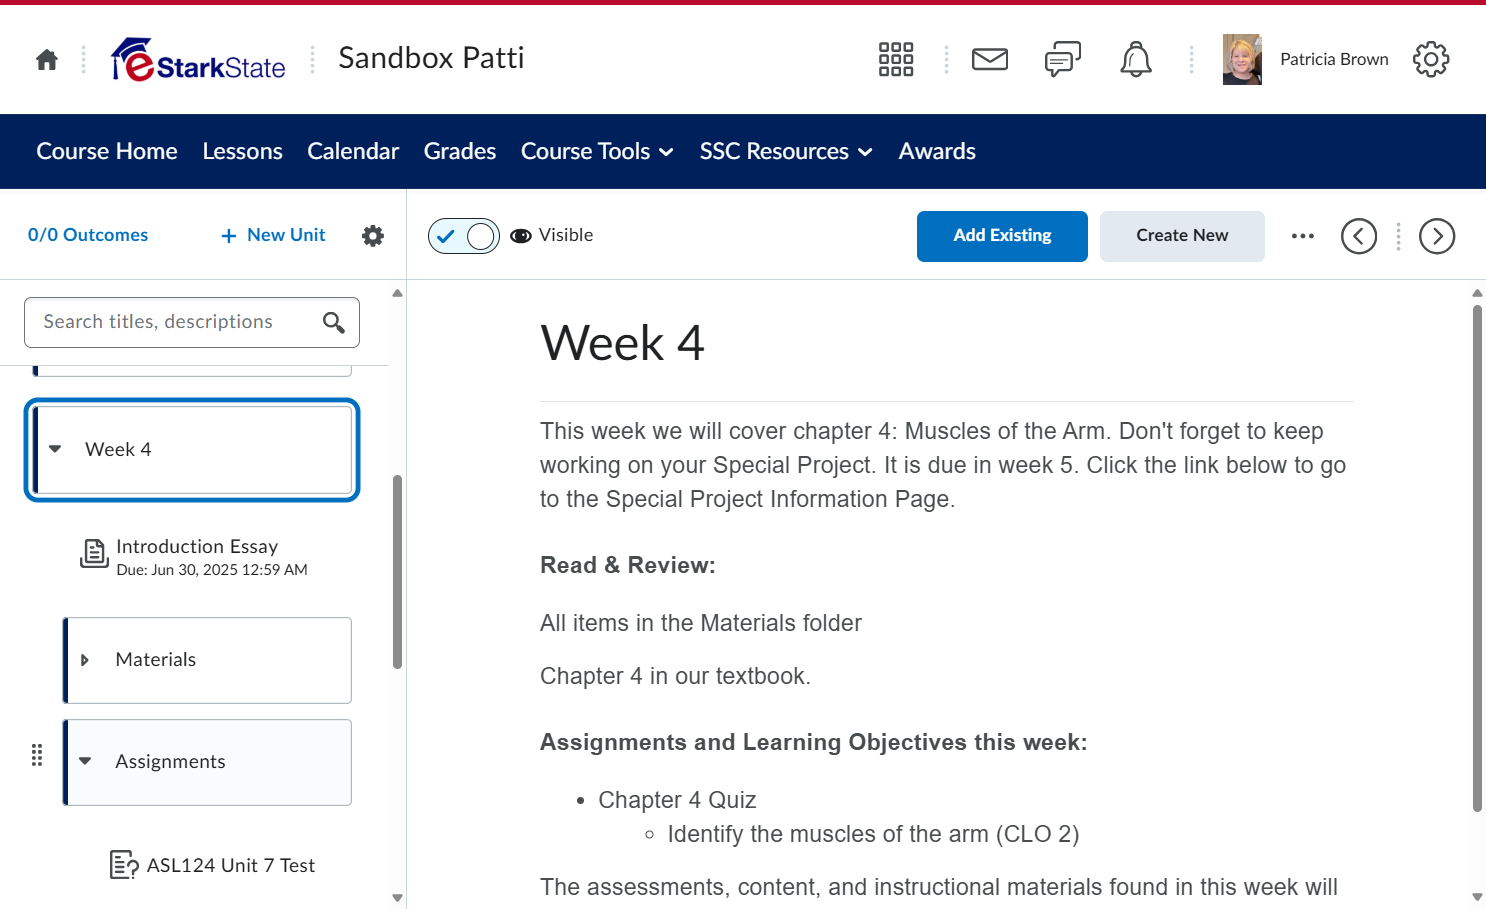Collapse the Week 4 unit
The width and height of the screenshot is (1486, 909).
click(55, 449)
